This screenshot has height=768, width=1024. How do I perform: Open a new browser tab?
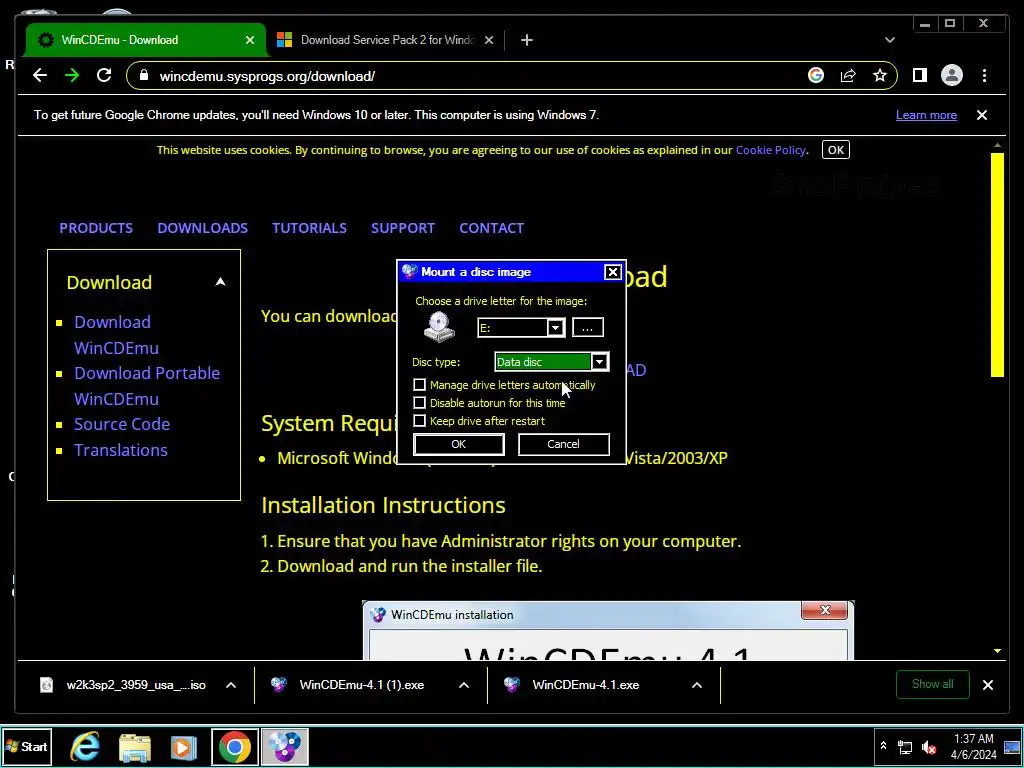coord(526,40)
